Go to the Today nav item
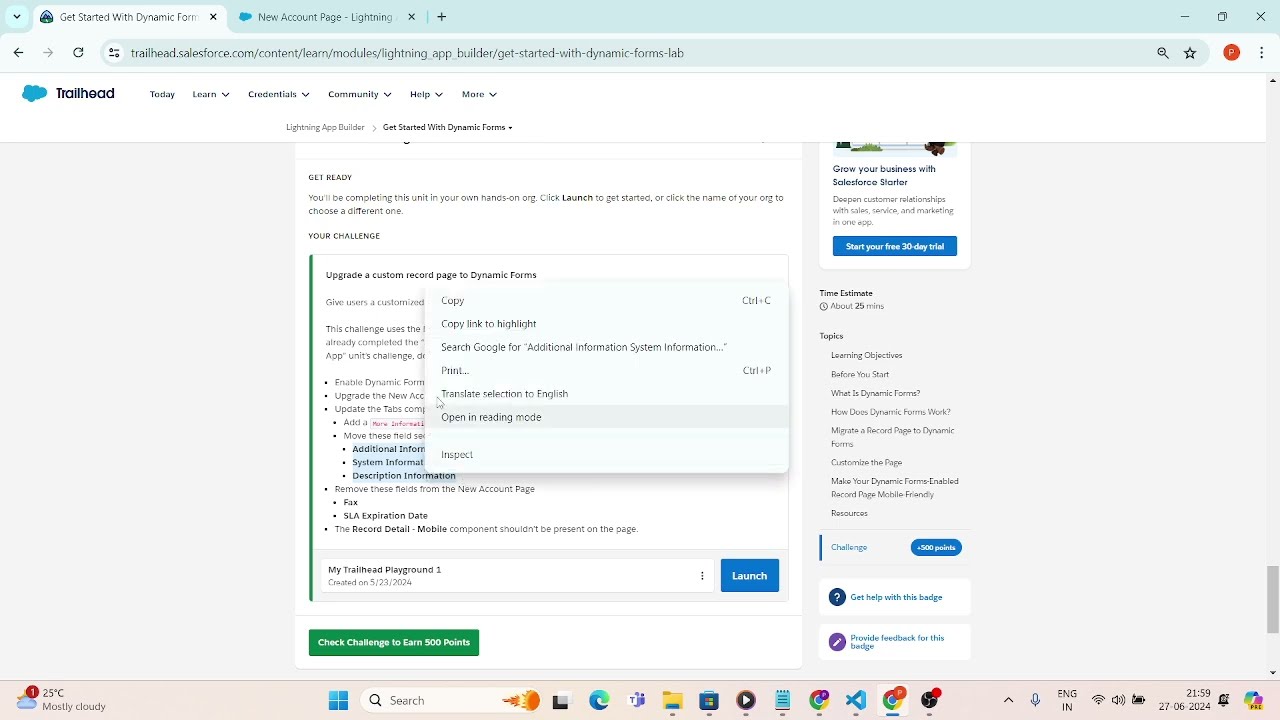Image resolution: width=1280 pixels, height=720 pixels. 162,94
